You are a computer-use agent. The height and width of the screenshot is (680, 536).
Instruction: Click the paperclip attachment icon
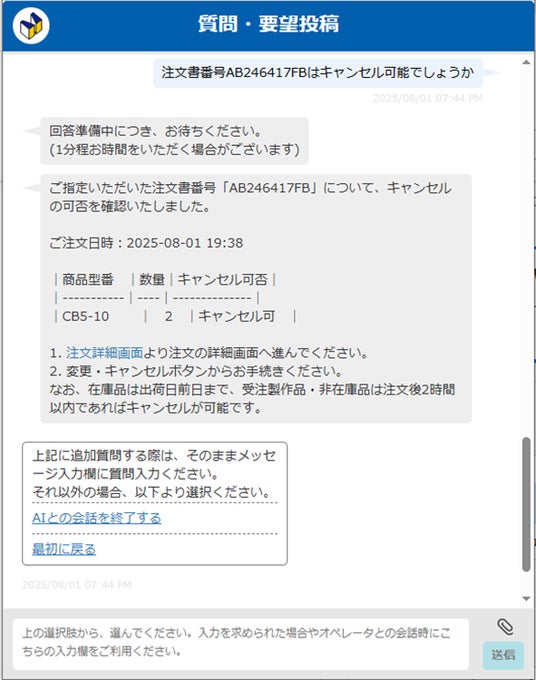(x=505, y=627)
